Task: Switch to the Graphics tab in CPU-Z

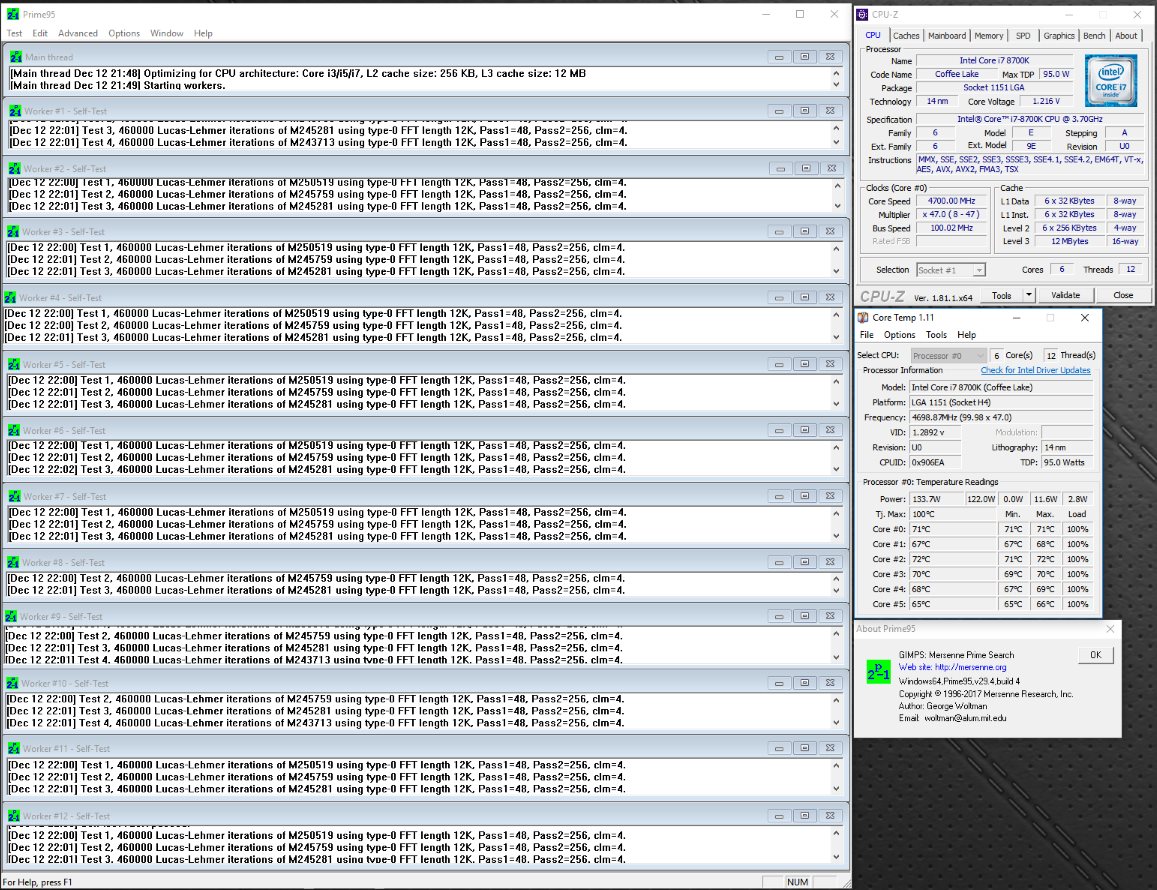Action: coord(1059,35)
